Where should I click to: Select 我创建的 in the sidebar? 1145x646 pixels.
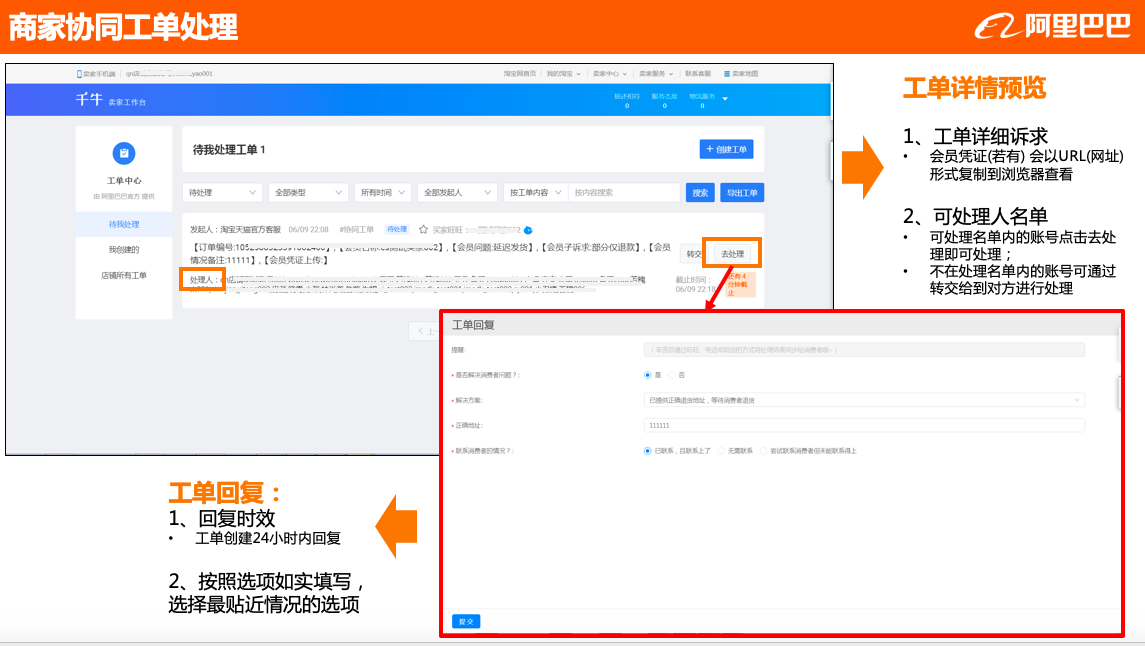tap(123, 250)
